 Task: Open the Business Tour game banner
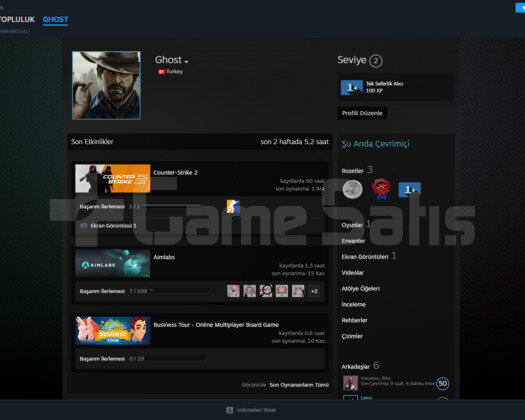coord(112,331)
